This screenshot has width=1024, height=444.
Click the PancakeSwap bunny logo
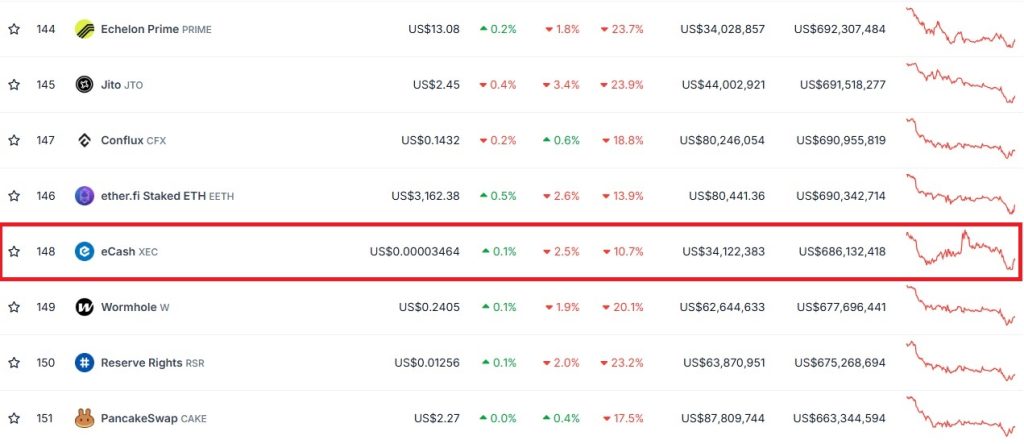[85, 418]
